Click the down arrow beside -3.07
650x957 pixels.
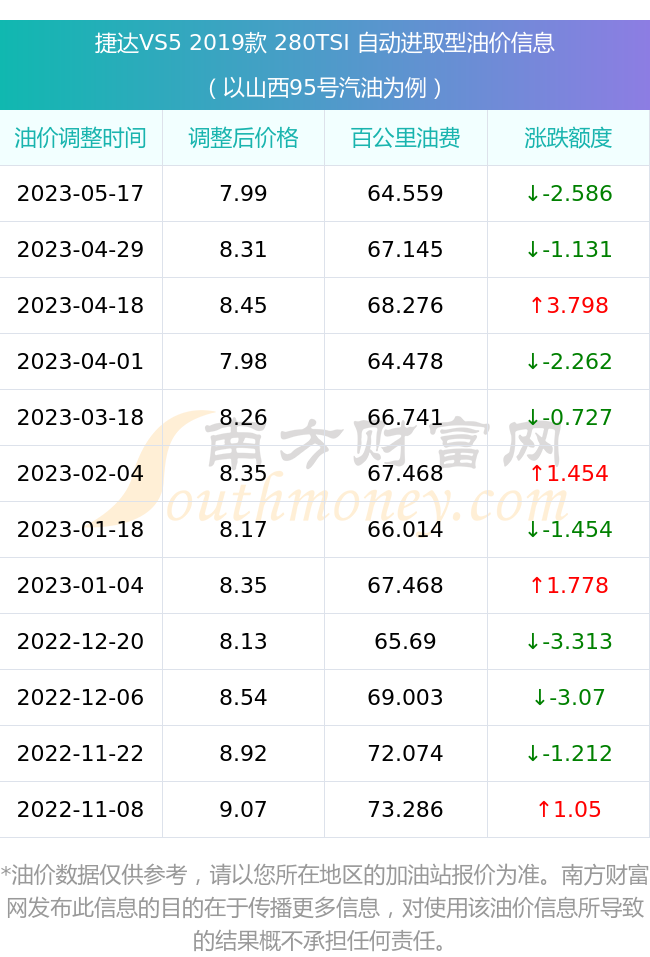click(540, 697)
